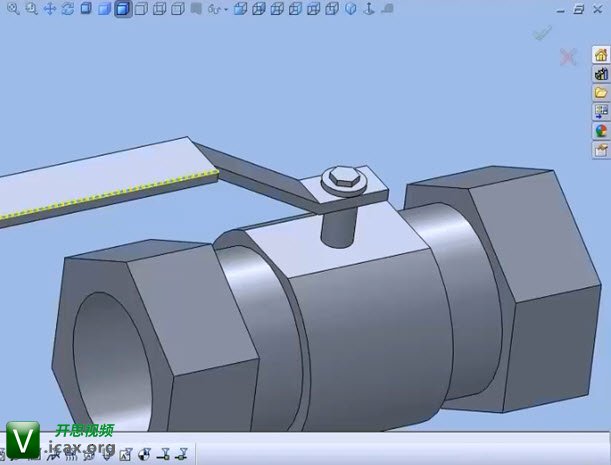Click the greyed icon after Normal To

[x=387, y=9]
